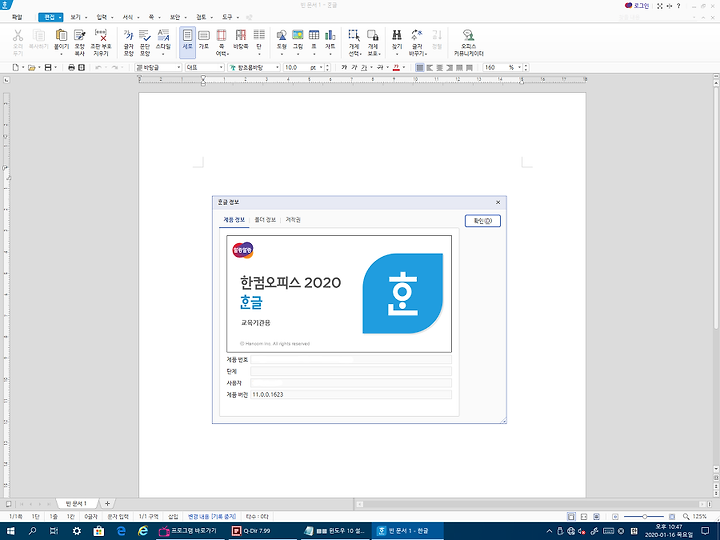Toggle Align left paragraph alignment

[430, 68]
